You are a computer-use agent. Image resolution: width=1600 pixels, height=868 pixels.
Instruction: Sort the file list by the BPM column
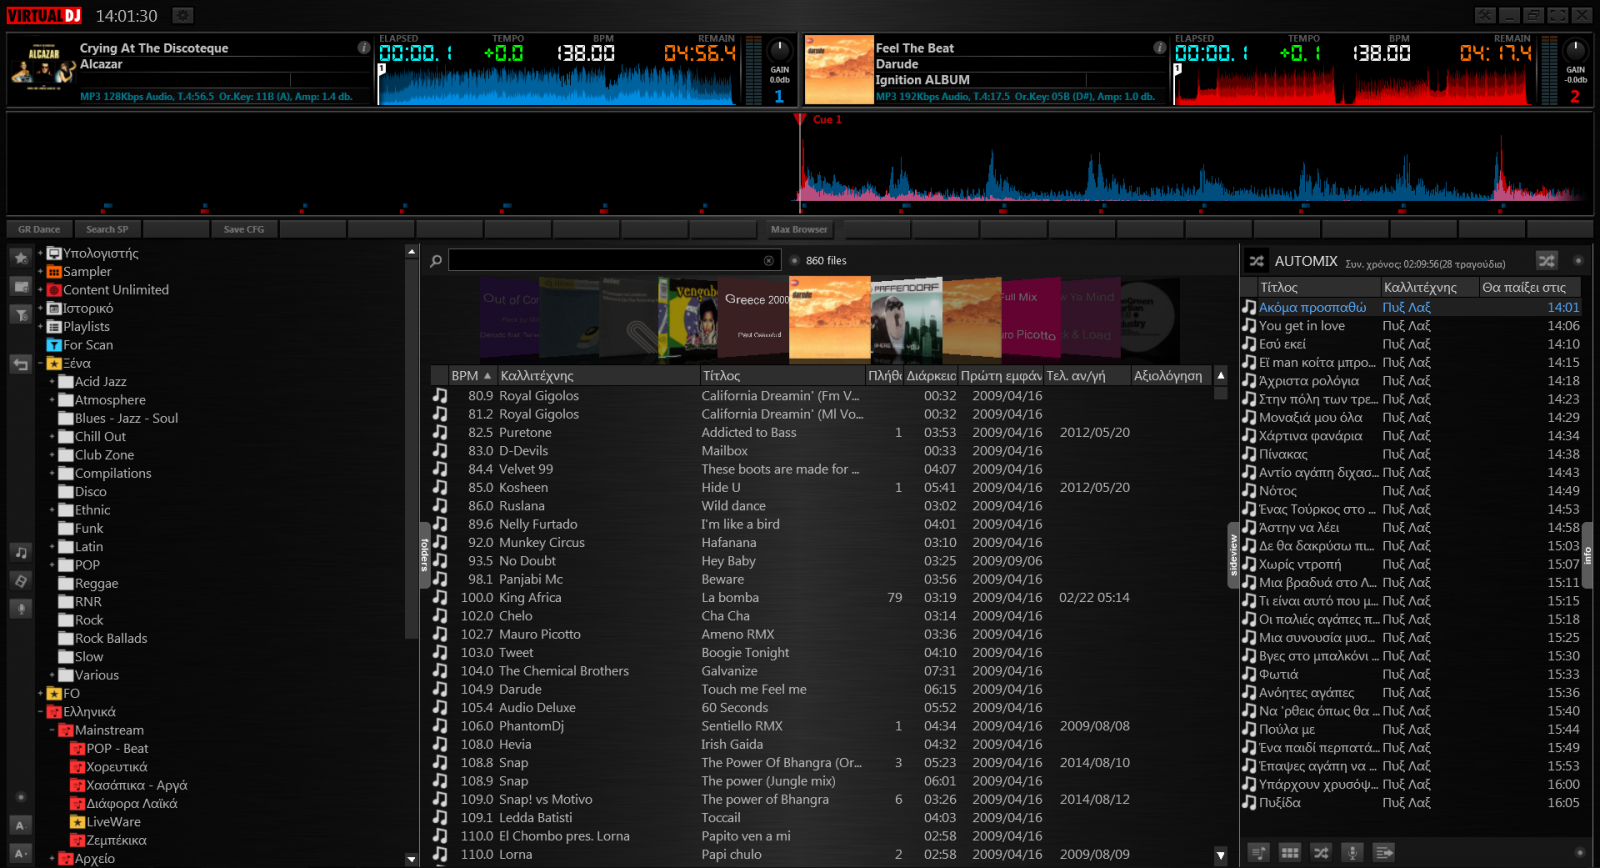click(x=472, y=376)
